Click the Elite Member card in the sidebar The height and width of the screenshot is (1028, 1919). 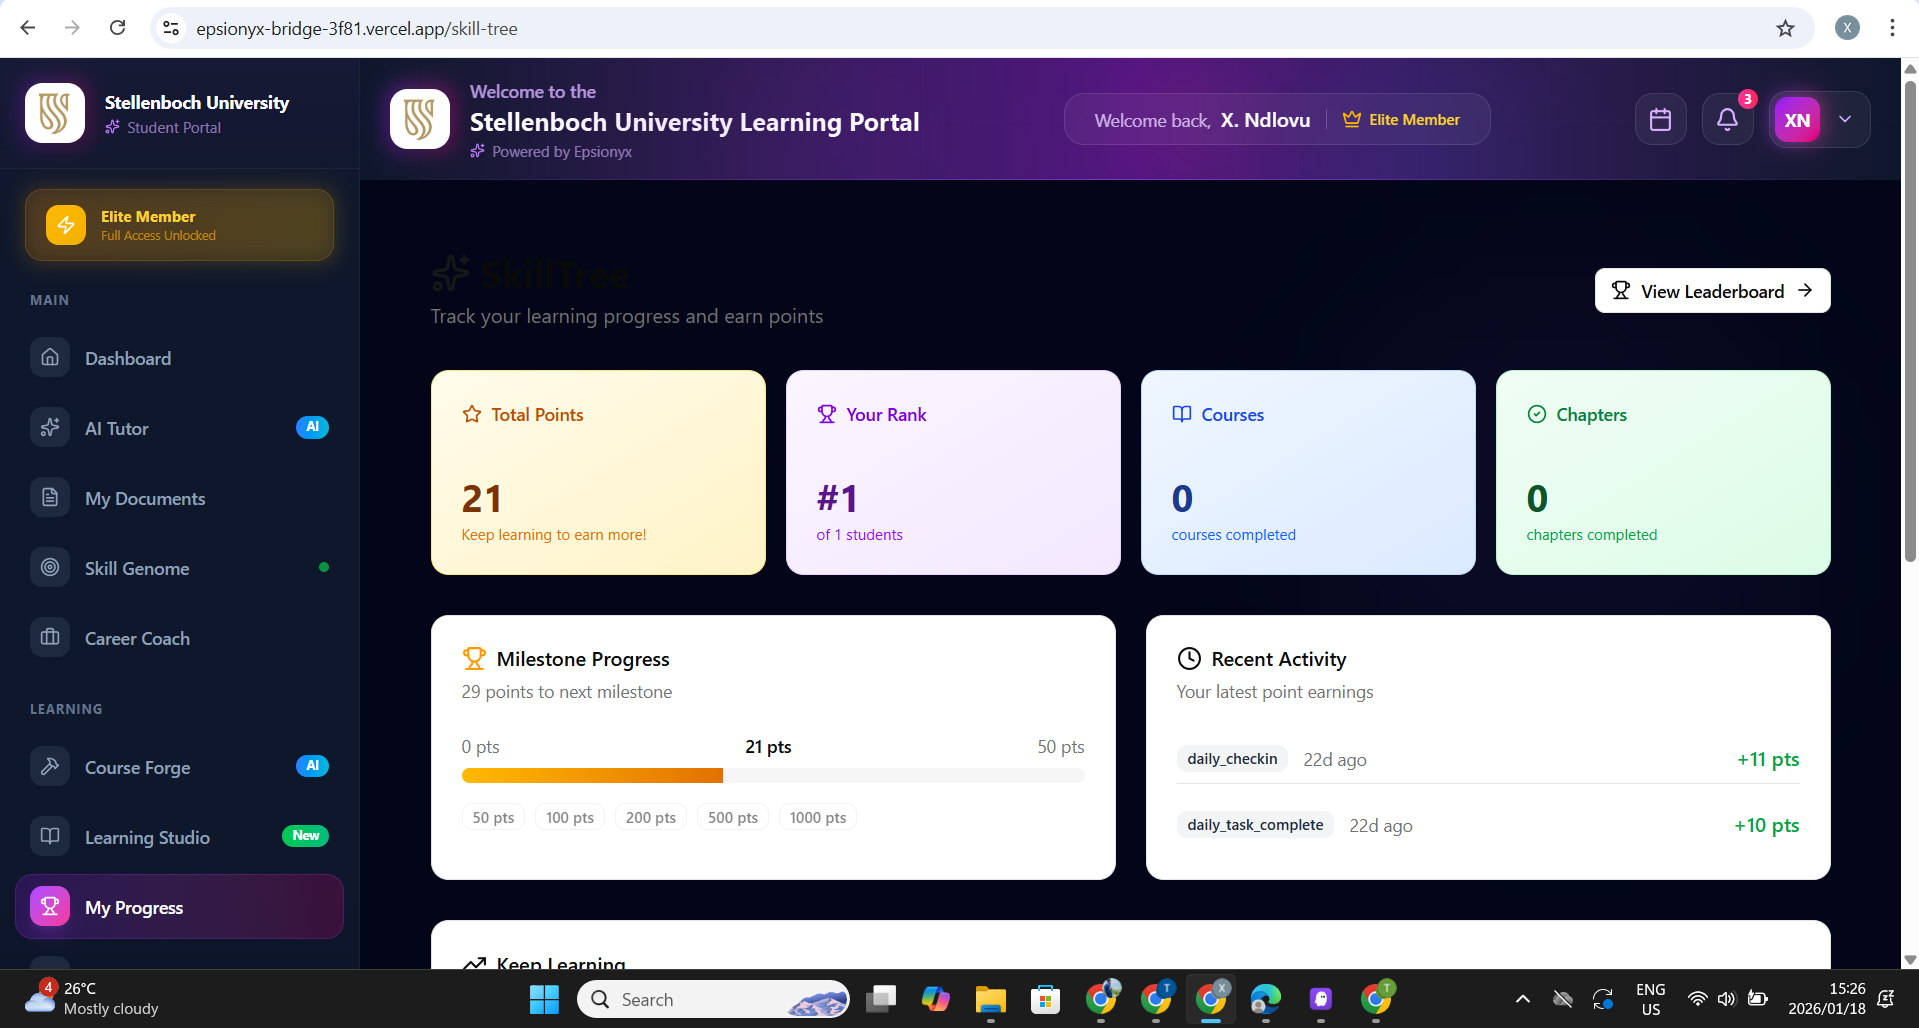(x=180, y=225)
